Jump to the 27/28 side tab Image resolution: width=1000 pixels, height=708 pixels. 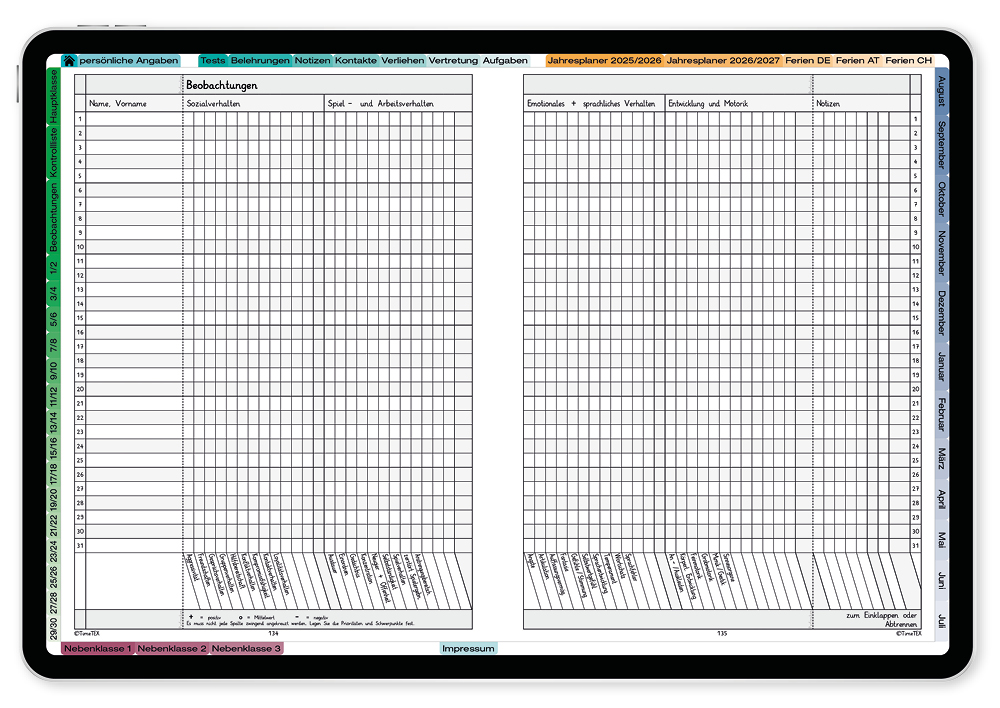(x=54, y=603)
